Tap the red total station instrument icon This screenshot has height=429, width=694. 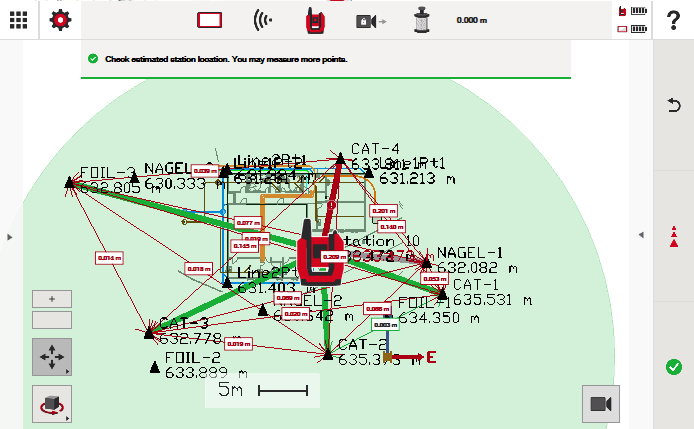coord(313,20)
